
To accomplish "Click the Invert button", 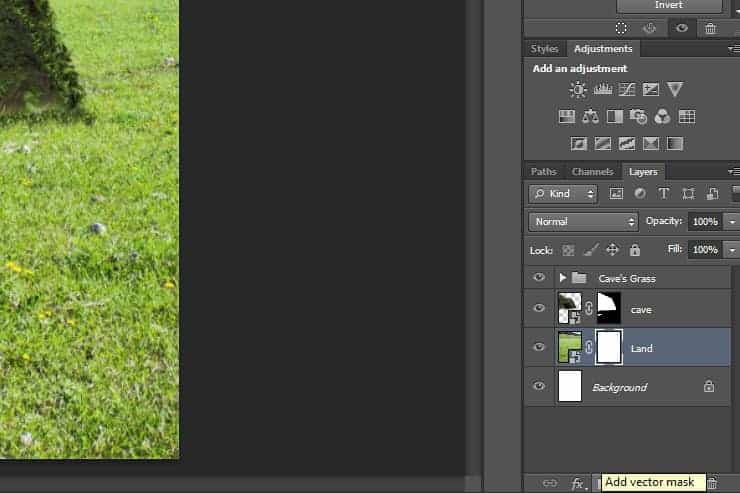I will coord(669,5).
